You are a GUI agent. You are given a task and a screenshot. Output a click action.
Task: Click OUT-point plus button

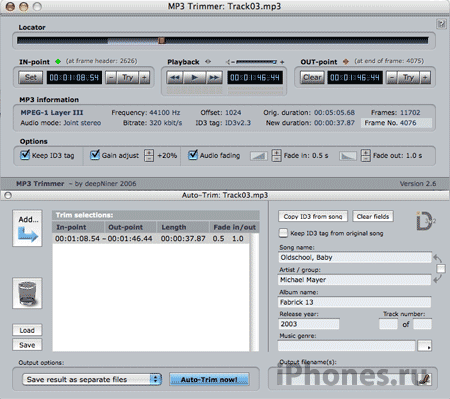pos(425,78)
